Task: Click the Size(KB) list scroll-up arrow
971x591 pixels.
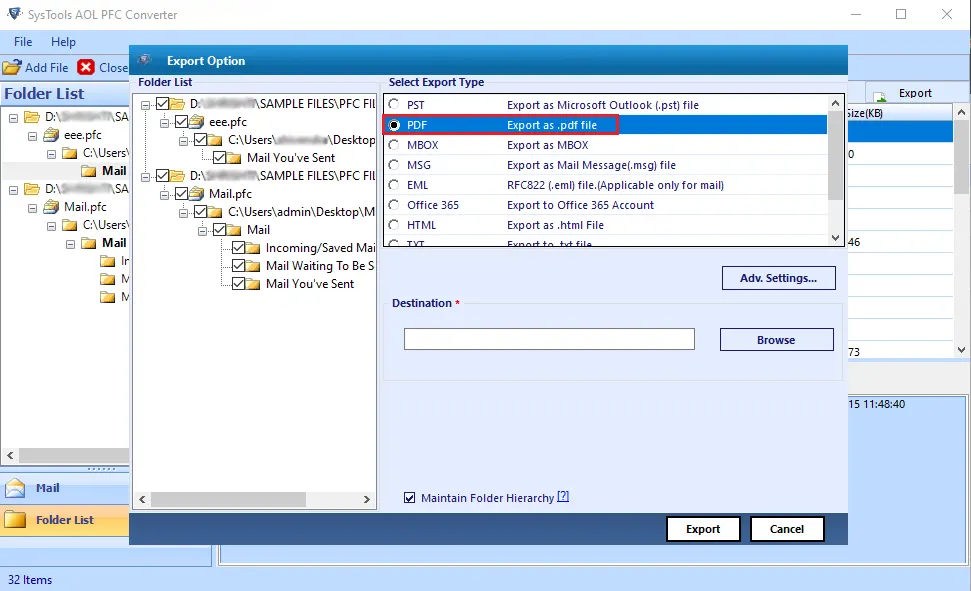Action: pyautogui.click(x=961, y=112)
